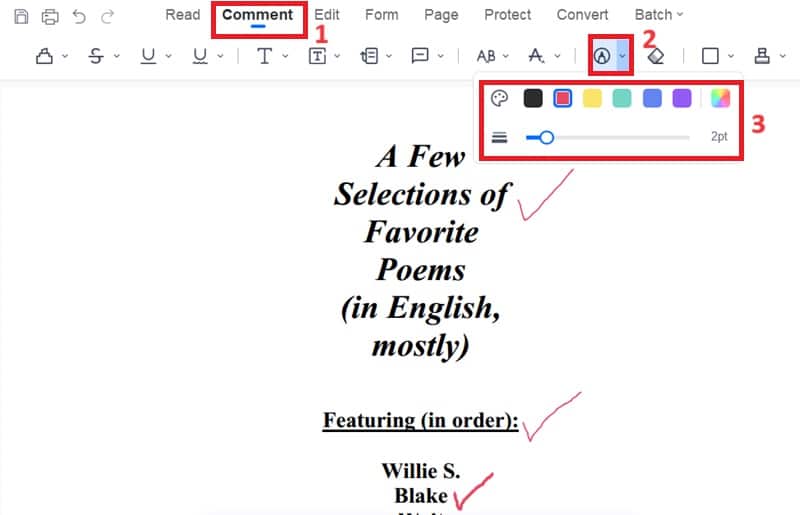The width and height of the screenshot is (800, 515).
Task: Click the Print icon
Action: 50,16
